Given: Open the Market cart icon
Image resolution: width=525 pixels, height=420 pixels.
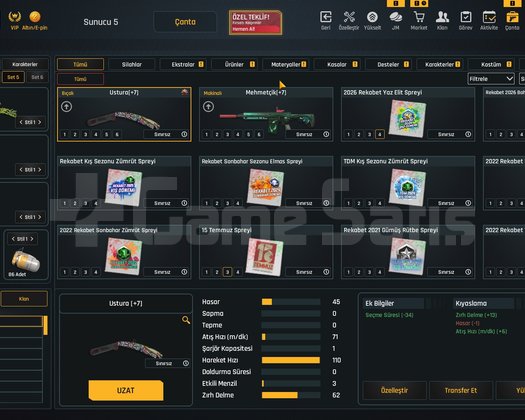Looking at the screenshot, I should [x=419, y=17].
